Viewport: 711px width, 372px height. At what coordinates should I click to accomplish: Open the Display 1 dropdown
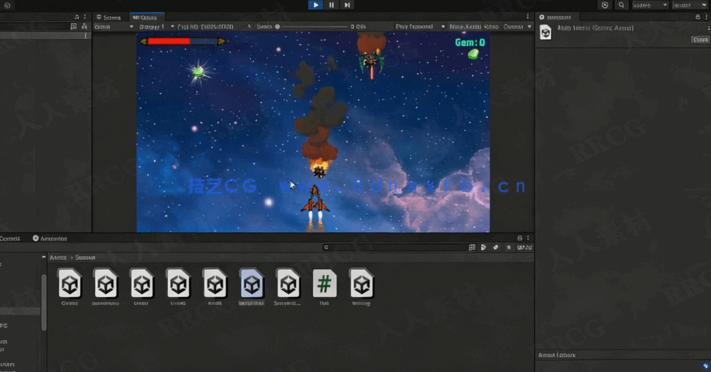pyautogui.click(x=156, y=27)
